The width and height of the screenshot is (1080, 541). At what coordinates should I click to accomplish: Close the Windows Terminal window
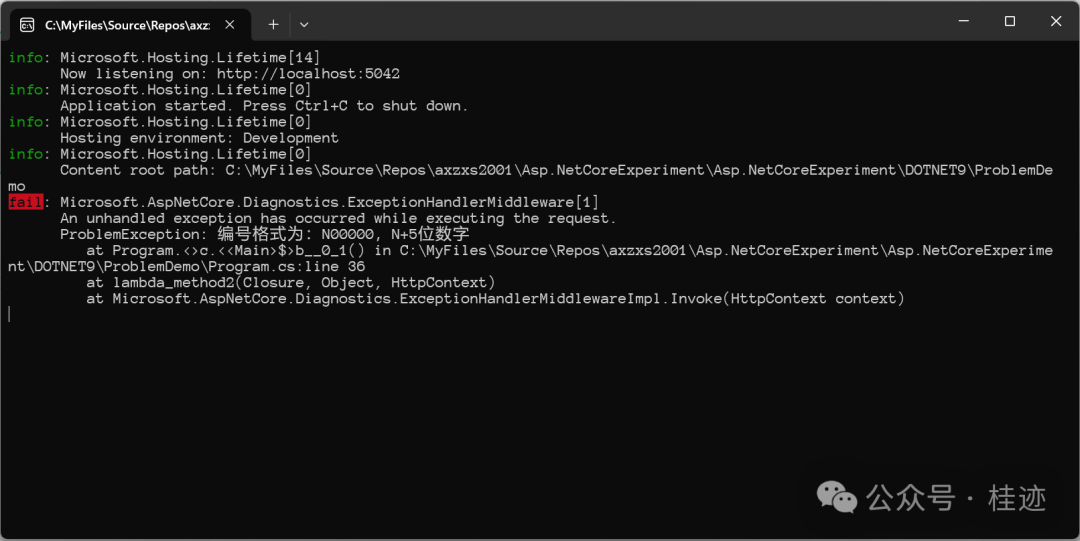coord(1056,21)
